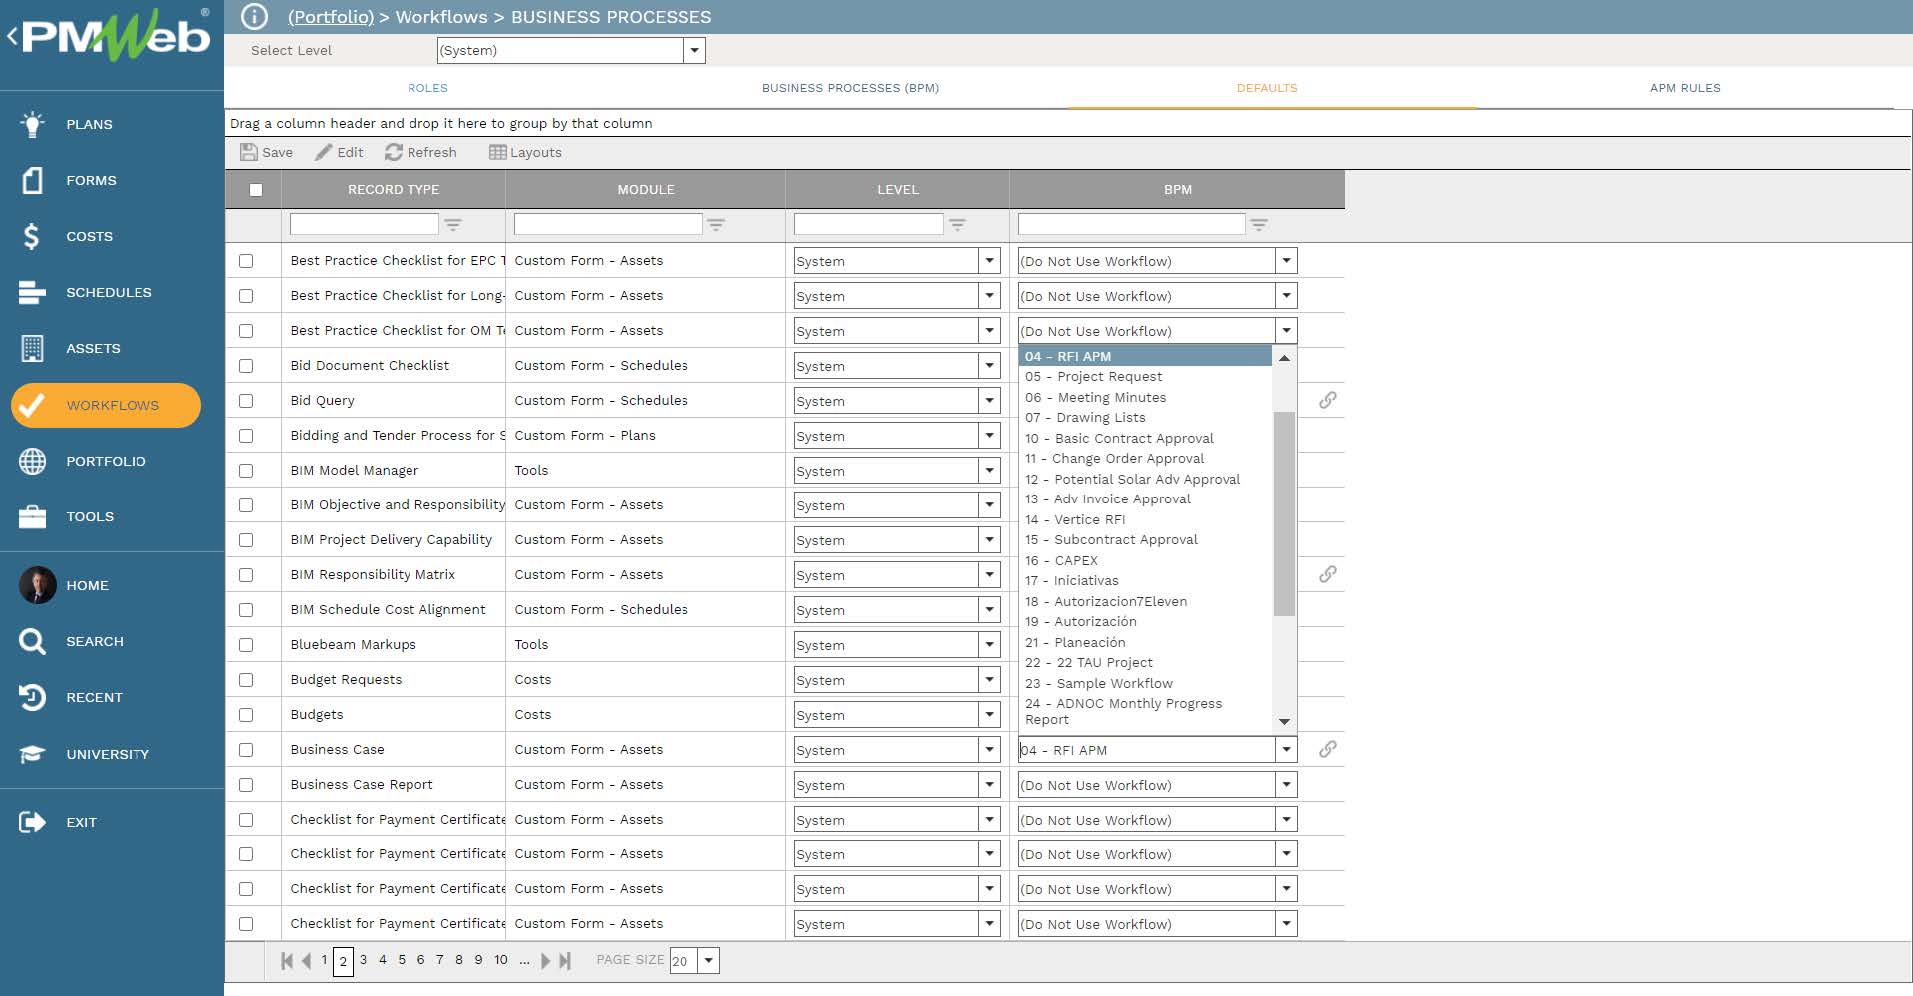Click the BPM dropdown list scrollbar thumb
Screen dimensions: 1913x996
[x=1284, y=513]
